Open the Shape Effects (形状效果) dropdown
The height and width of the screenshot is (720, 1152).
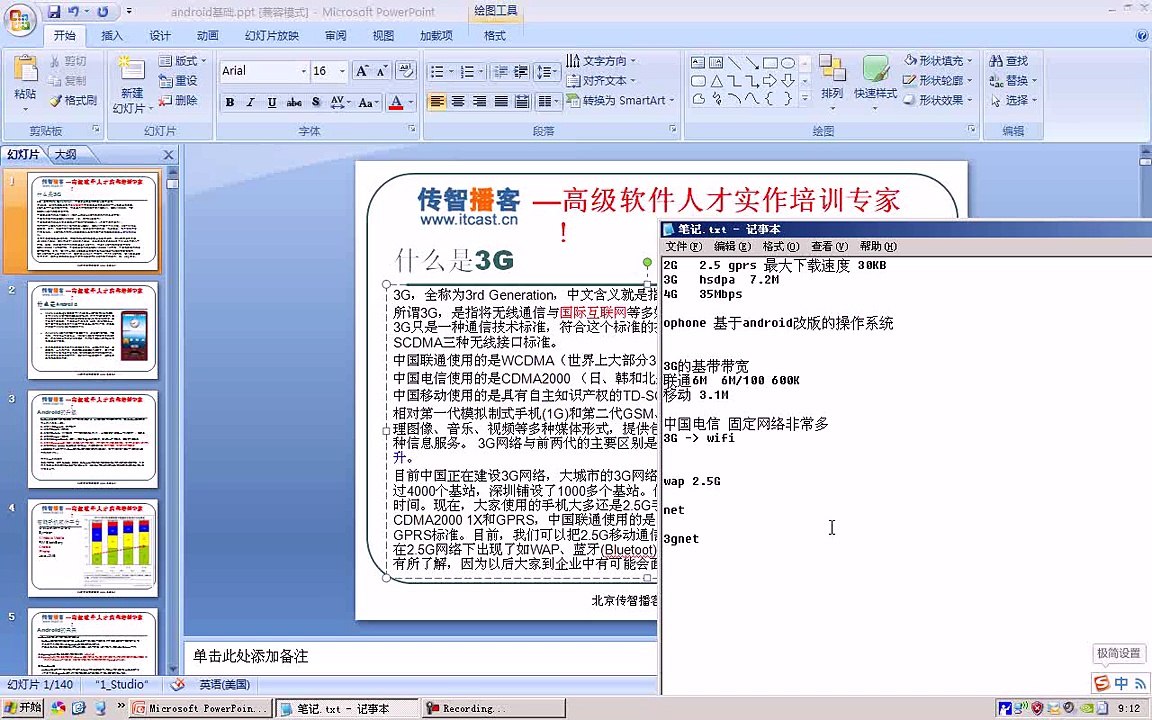938,100
